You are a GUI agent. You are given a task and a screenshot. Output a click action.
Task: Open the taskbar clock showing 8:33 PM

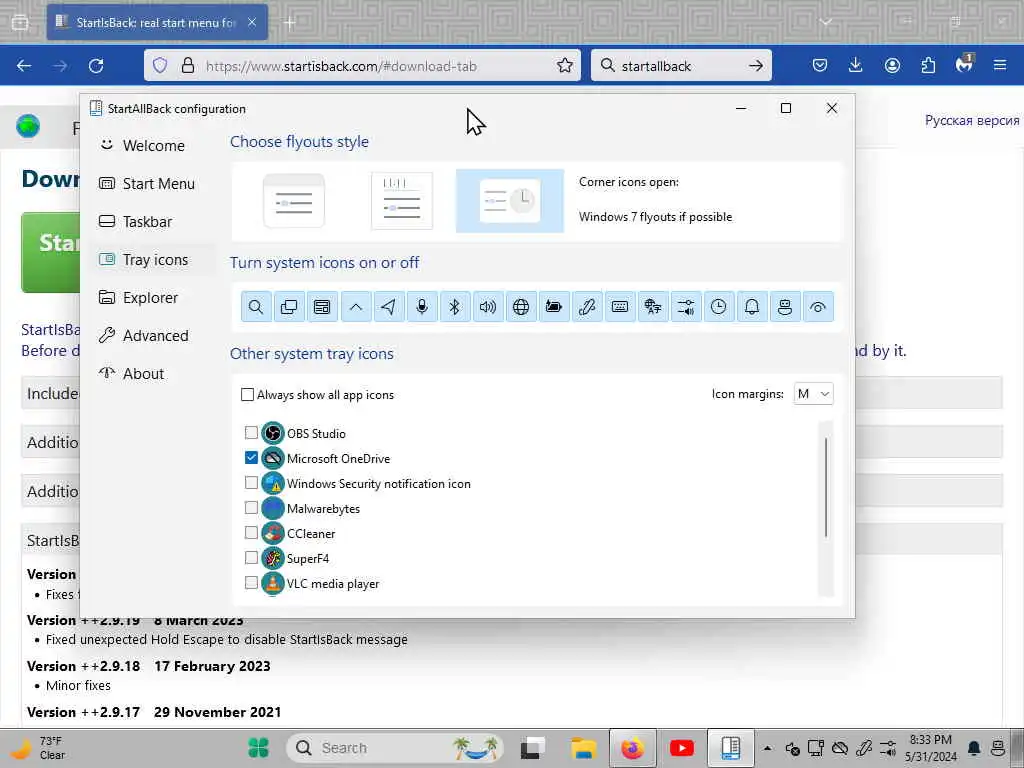click(x=931, y=748)
